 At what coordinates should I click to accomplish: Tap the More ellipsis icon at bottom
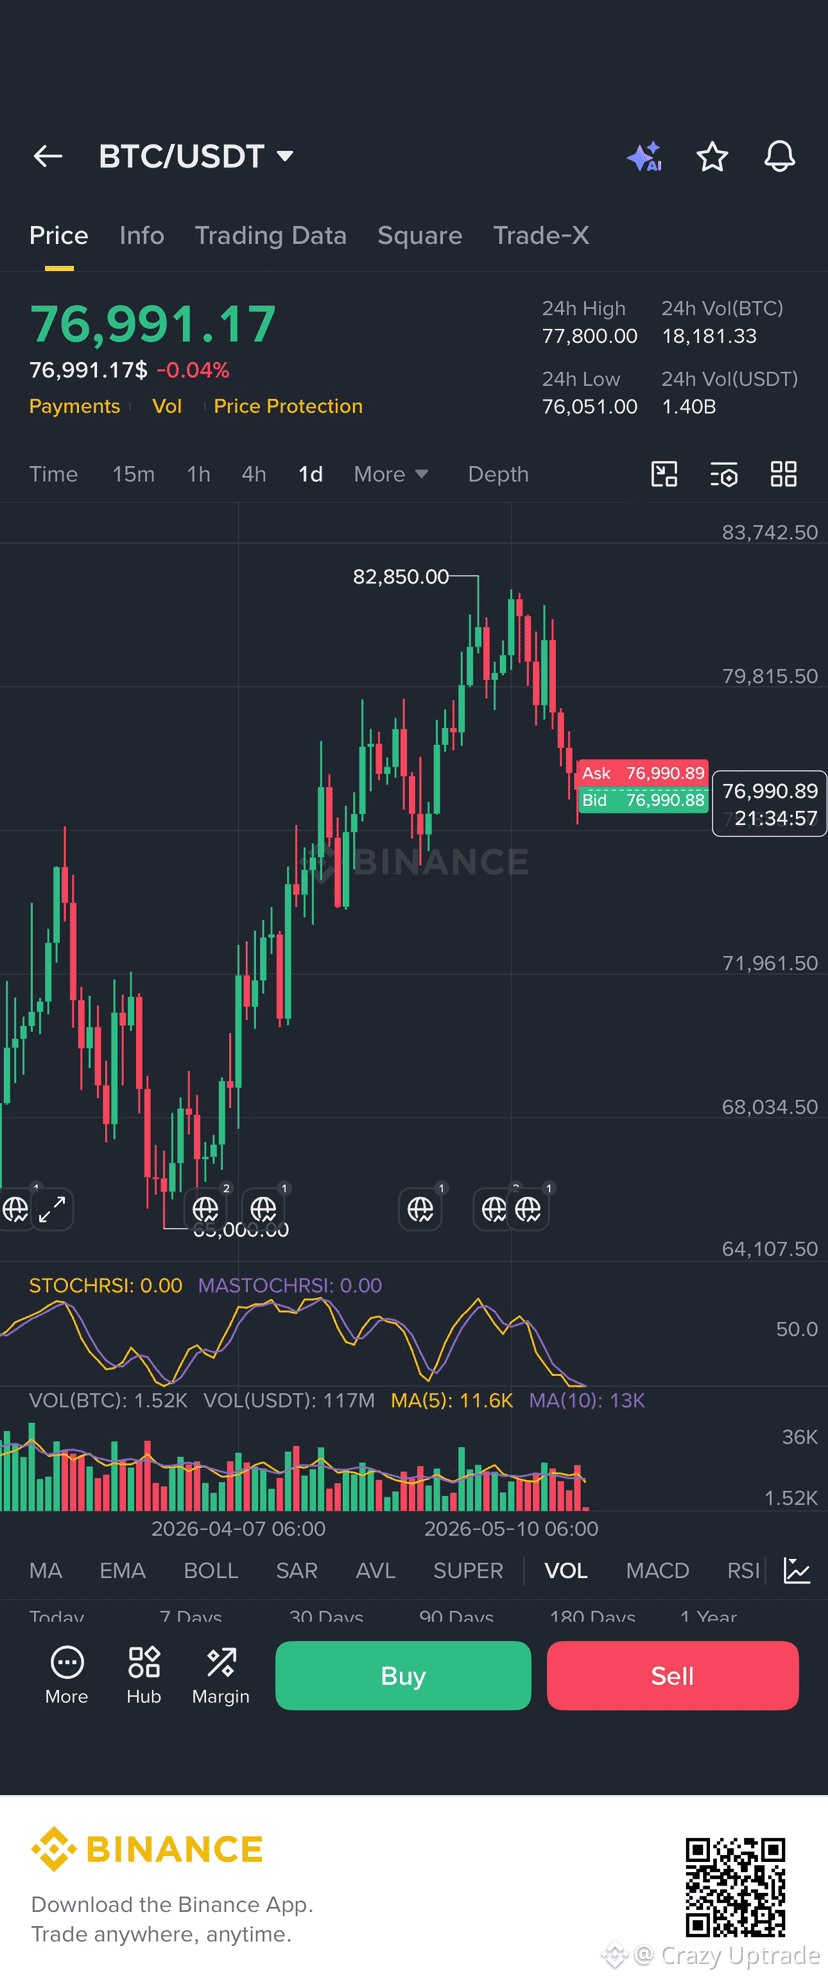click(67, 1675)
